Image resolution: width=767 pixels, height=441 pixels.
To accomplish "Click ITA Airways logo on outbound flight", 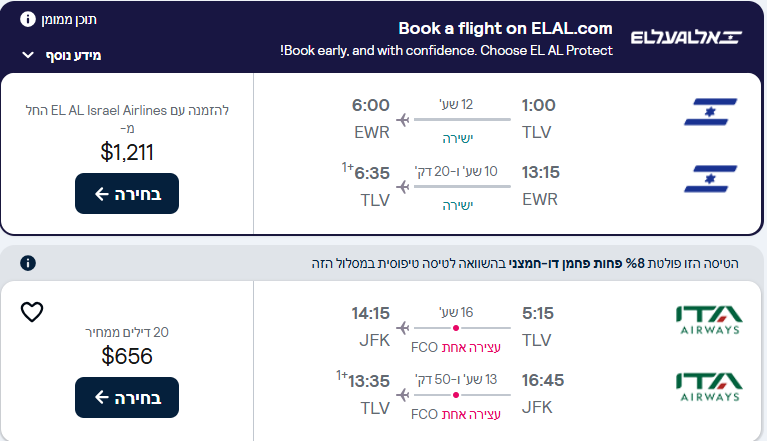I will pyautogui.click(x=709, y=320).
